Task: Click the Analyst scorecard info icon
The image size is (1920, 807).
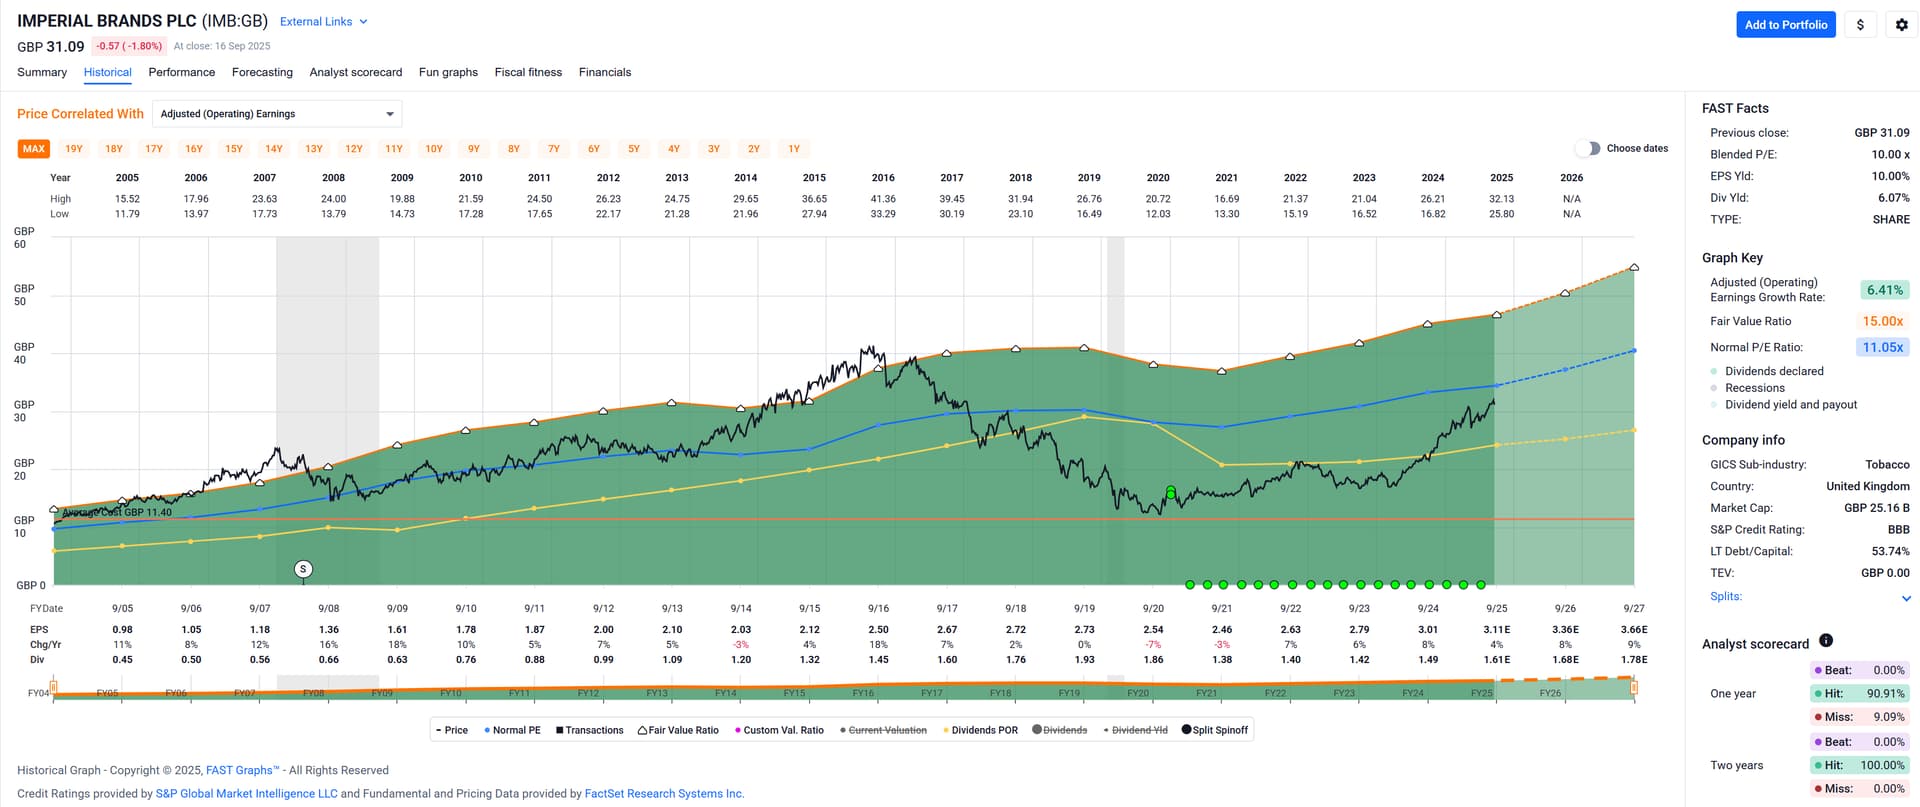Action: coord(1825,641)
